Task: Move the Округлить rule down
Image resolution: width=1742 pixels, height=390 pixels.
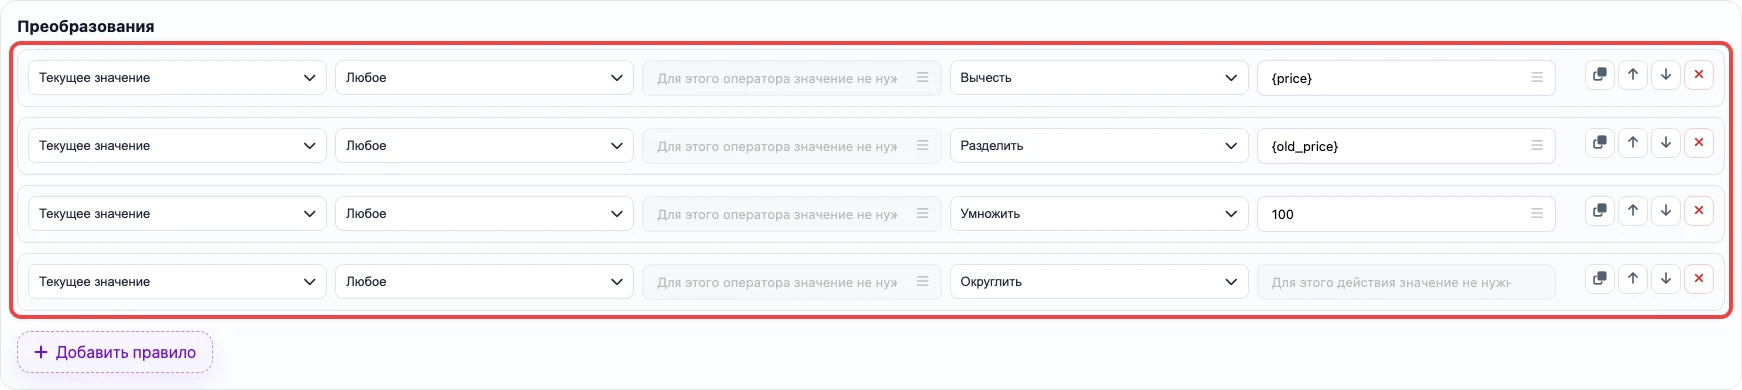Action: click(1666, 279)
